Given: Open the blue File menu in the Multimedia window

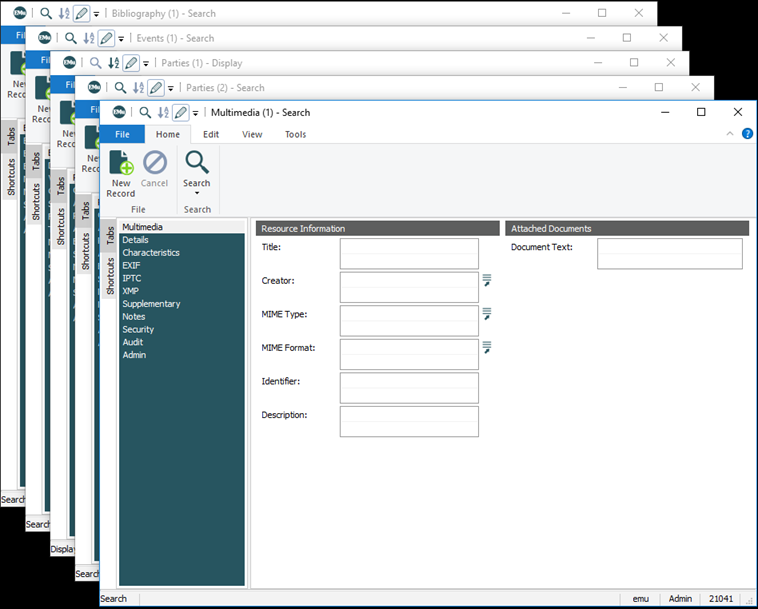Looking at the screenshot, I should pos(122,134).
